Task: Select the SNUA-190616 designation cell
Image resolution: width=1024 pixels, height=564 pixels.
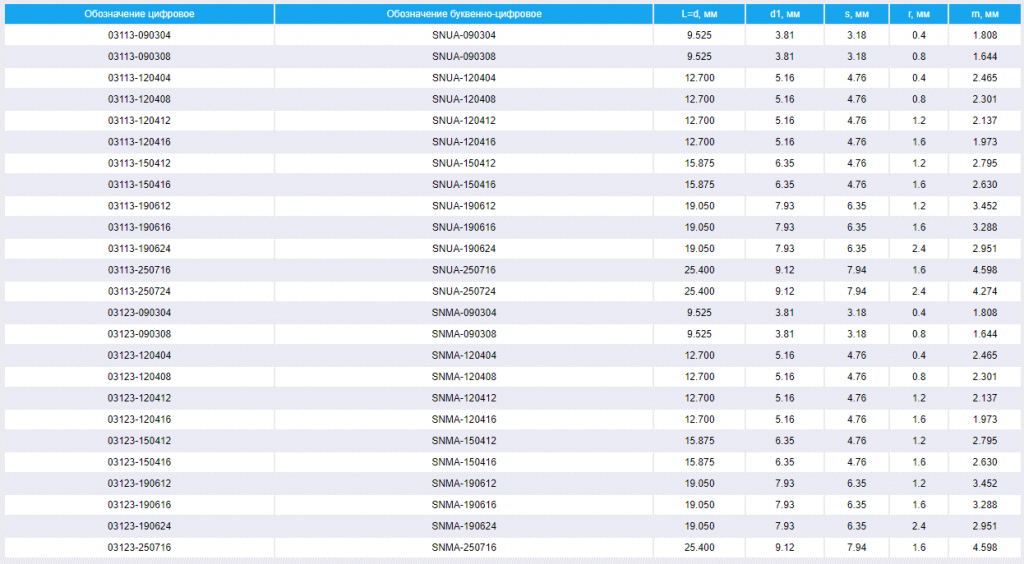Action: pyautogui.click(x=464, y=227)
